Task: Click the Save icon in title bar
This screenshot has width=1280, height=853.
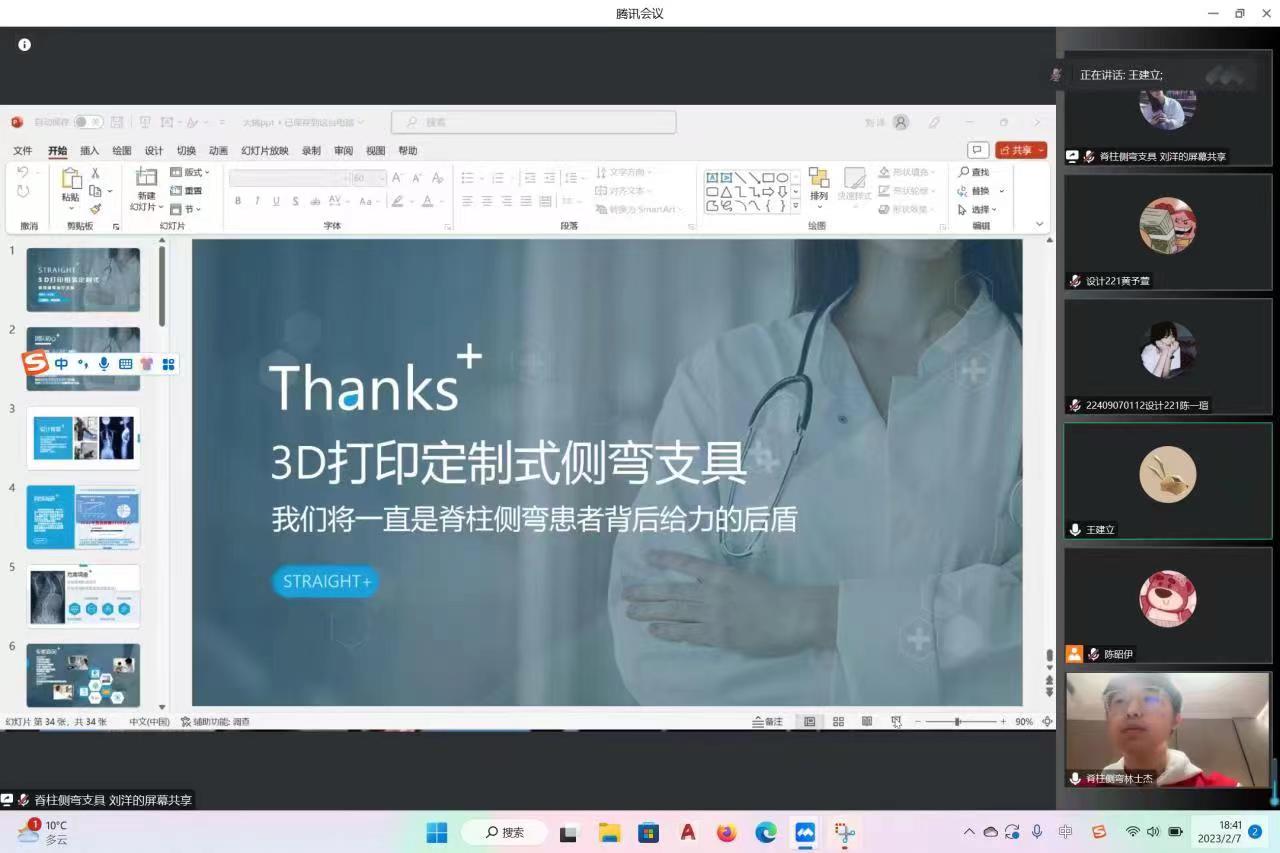Action: pyautogui.click(x=117, y=122)
